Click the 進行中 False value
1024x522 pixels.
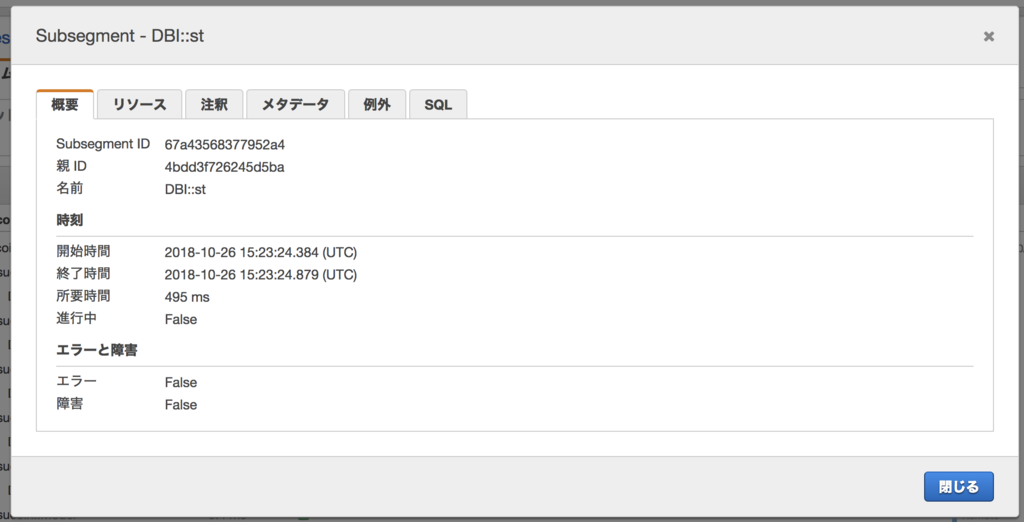pos(181,319)
